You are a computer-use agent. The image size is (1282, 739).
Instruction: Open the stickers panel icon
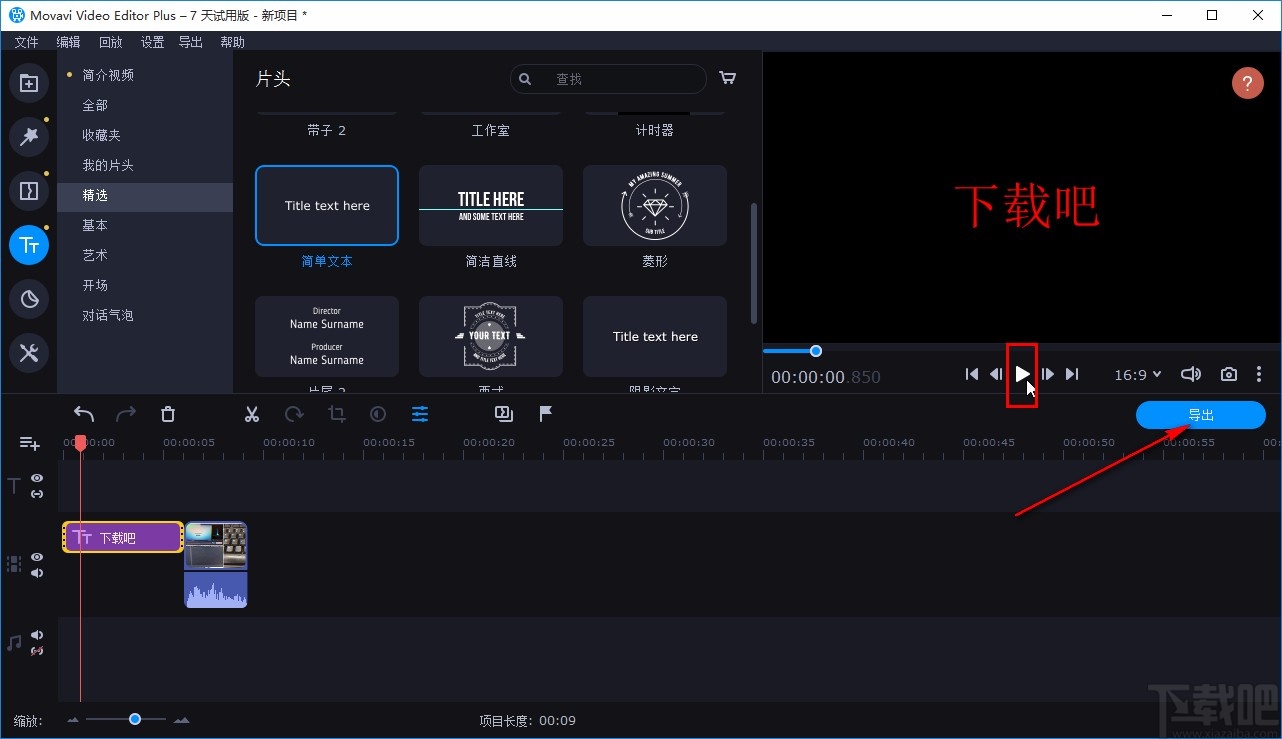coord(29,298)
